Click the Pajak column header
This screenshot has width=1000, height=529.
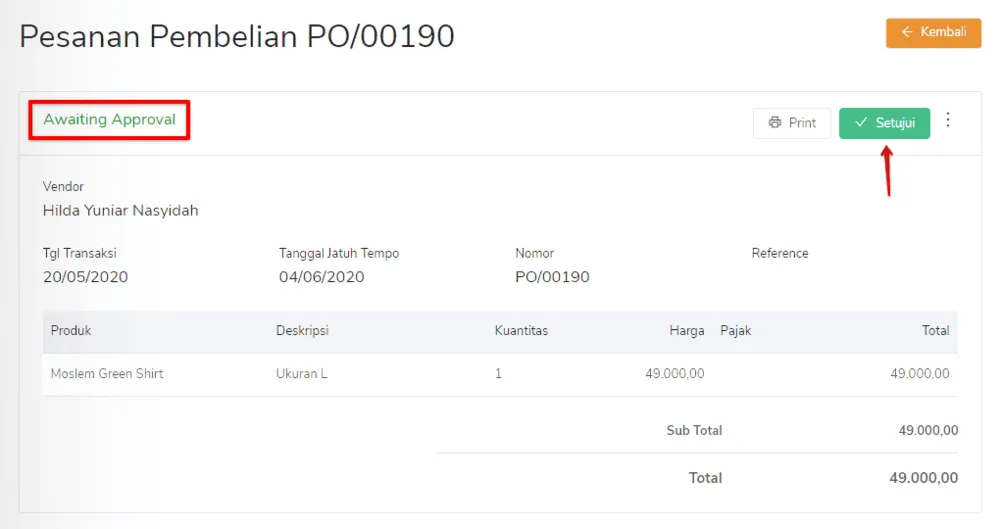(735, 330)
